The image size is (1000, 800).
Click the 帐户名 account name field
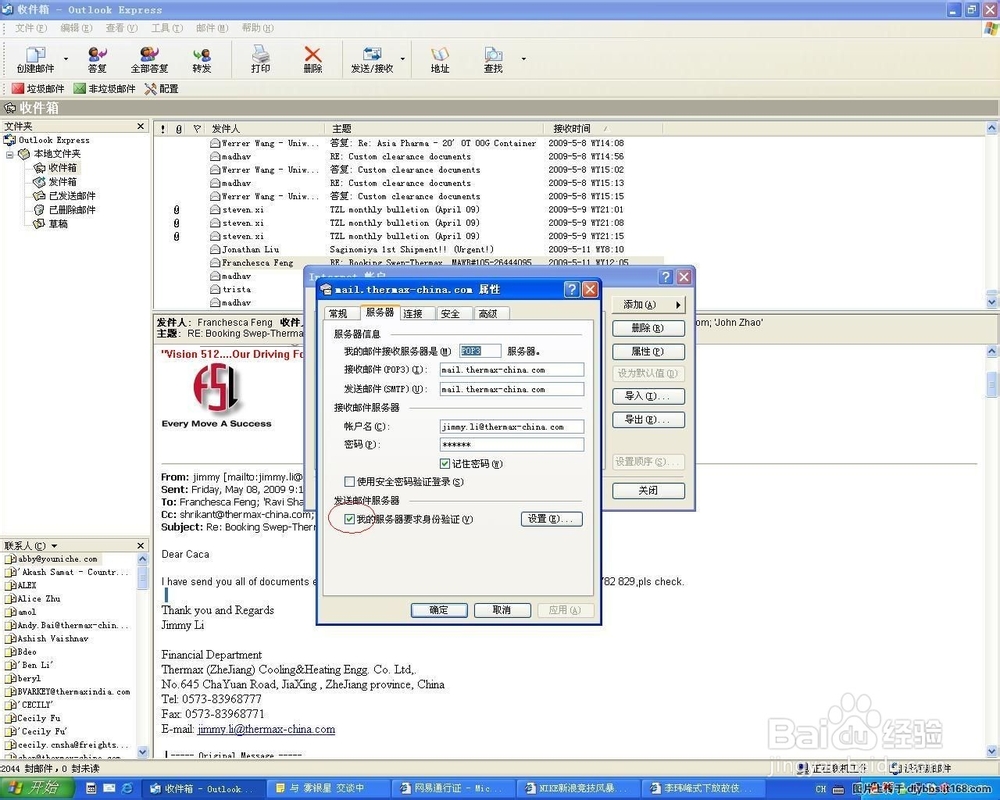[511, 427]
